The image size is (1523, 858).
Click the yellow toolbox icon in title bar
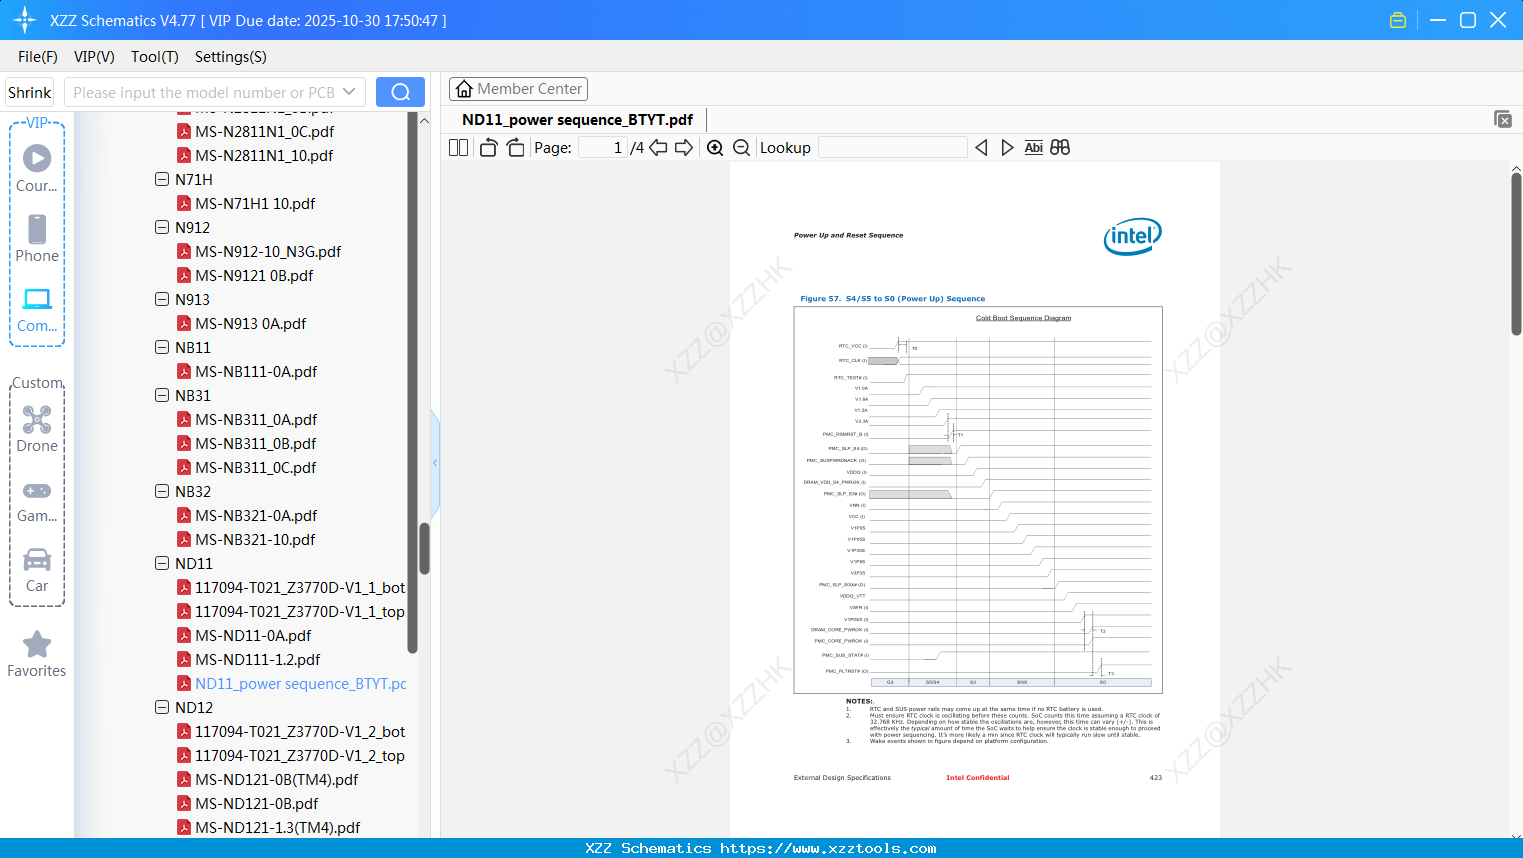click(x=1398, y=20)
